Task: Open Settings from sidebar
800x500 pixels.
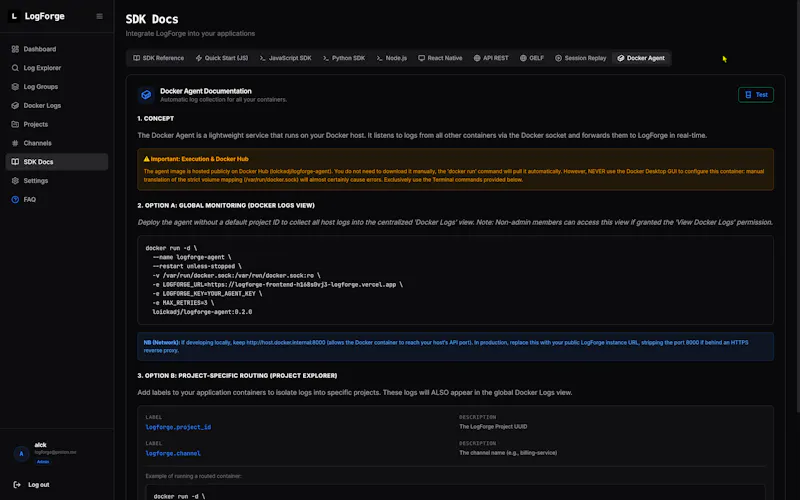Action: (57, 181)
